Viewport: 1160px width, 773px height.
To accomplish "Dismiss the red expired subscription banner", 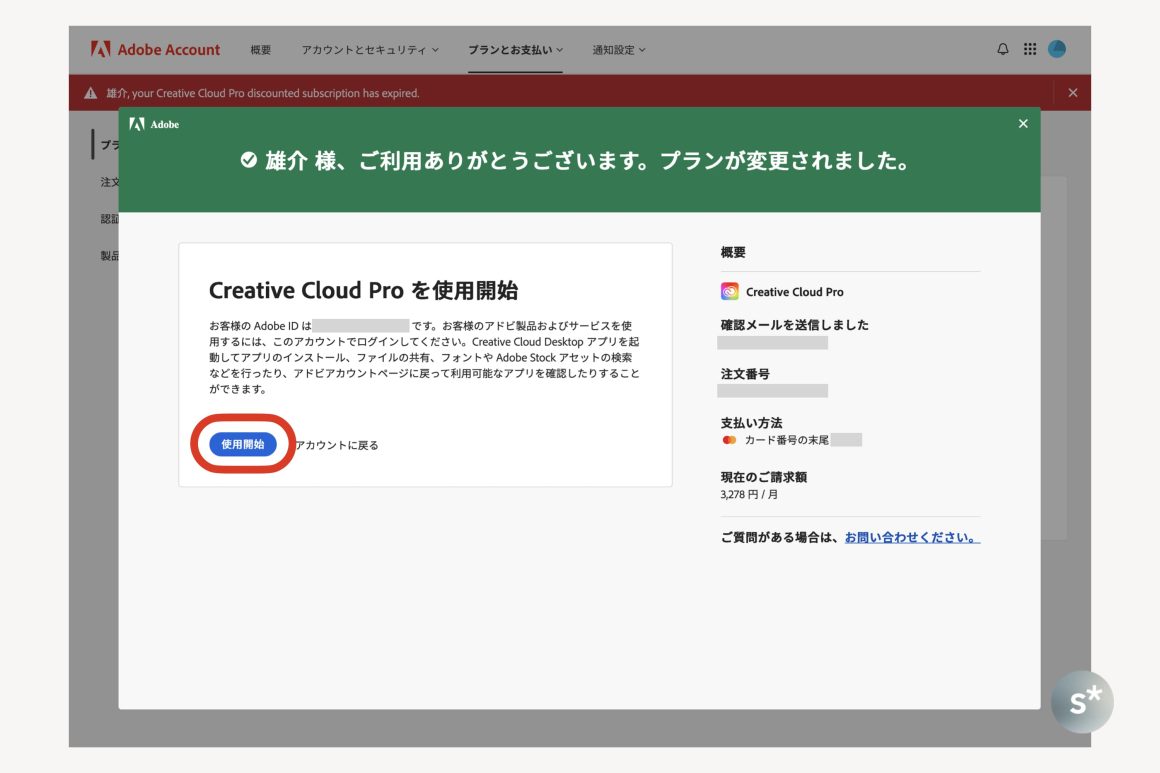I will 1073,93.
